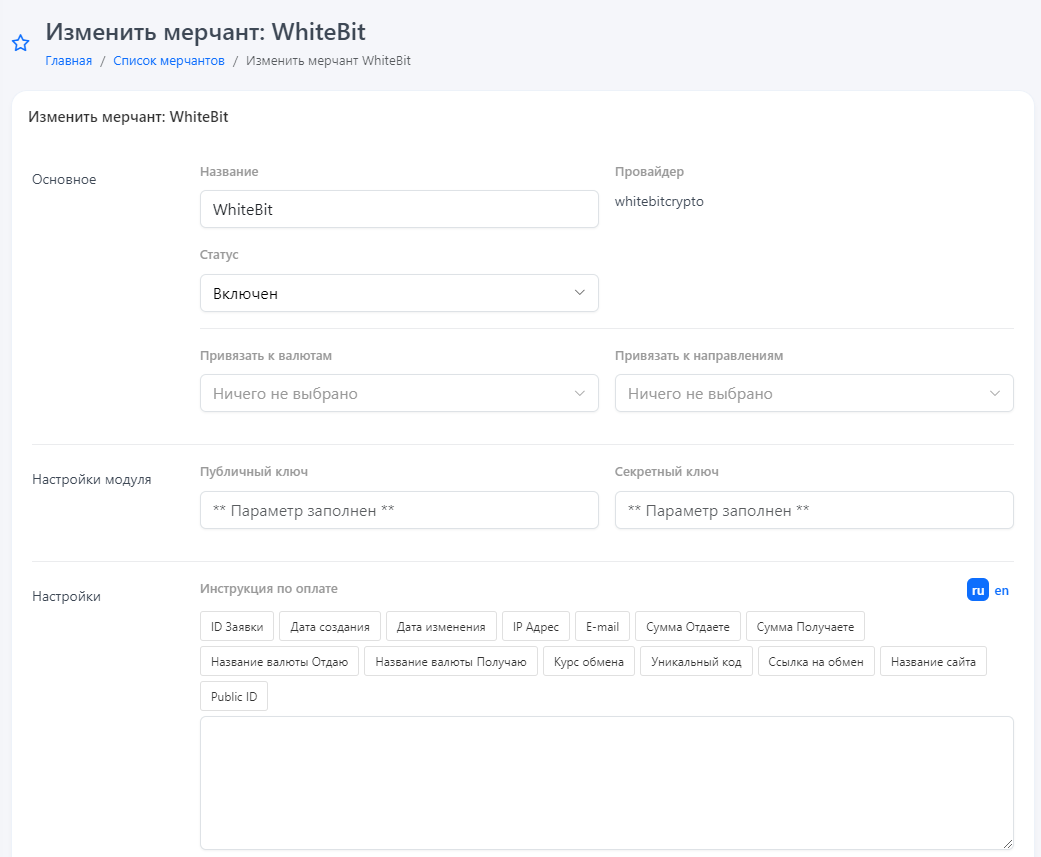Image resolution: width=1041 pixels, height=857 pixels.
Task: Click the payment instruction text area
Action: pos(606,782)
